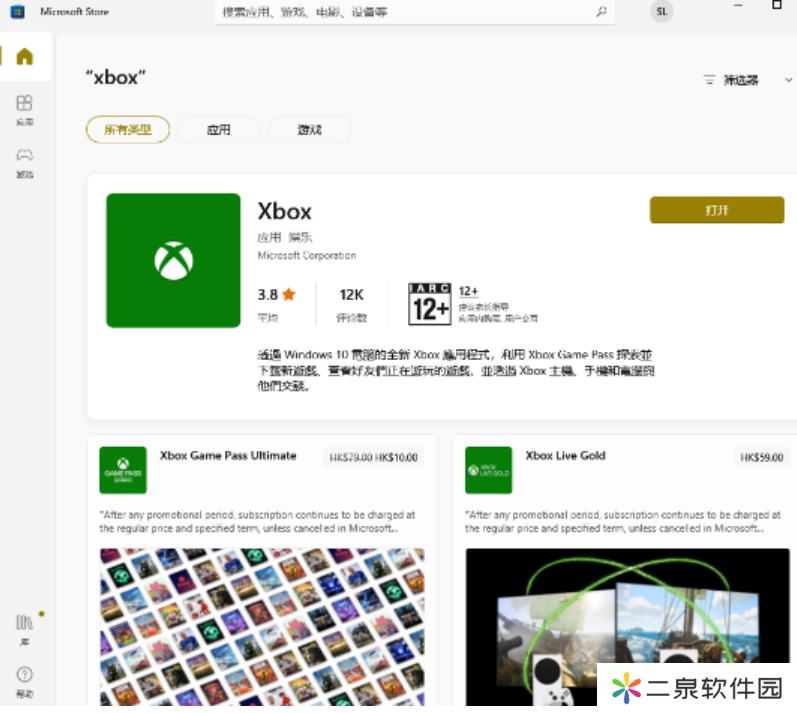Open the Xbox app with gold button

coord(717,210)
